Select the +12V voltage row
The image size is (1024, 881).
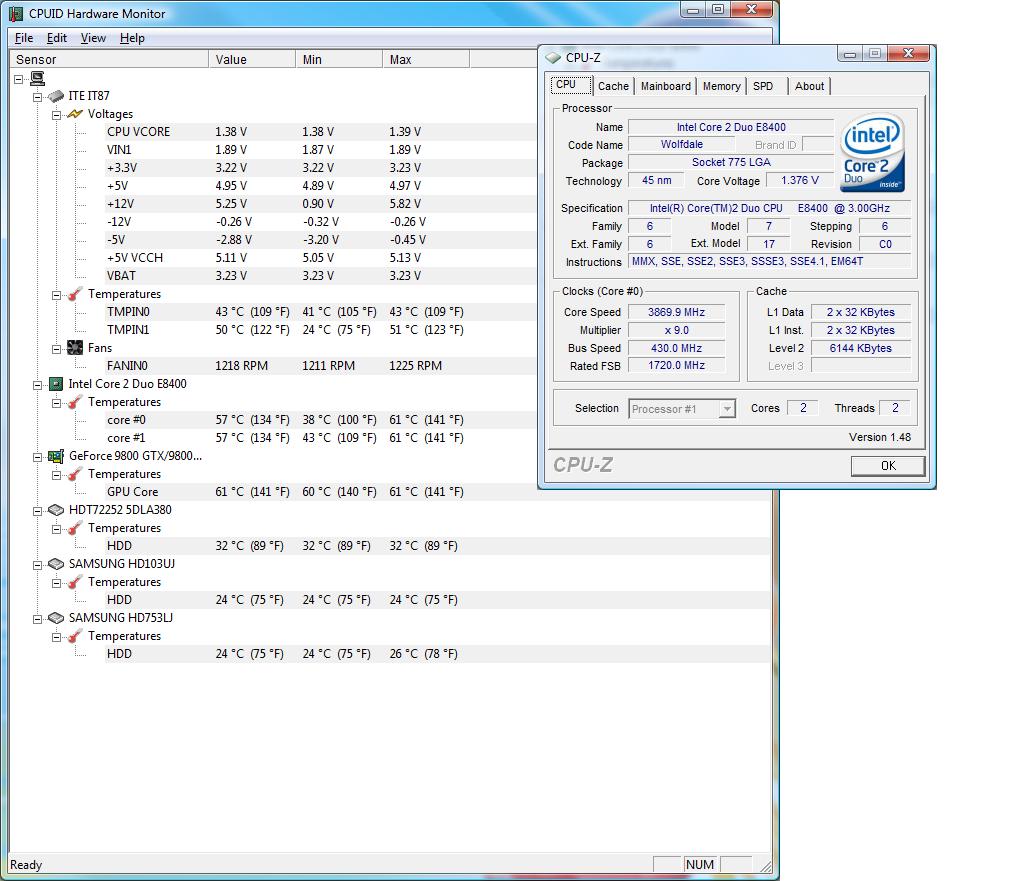point(320,204)
